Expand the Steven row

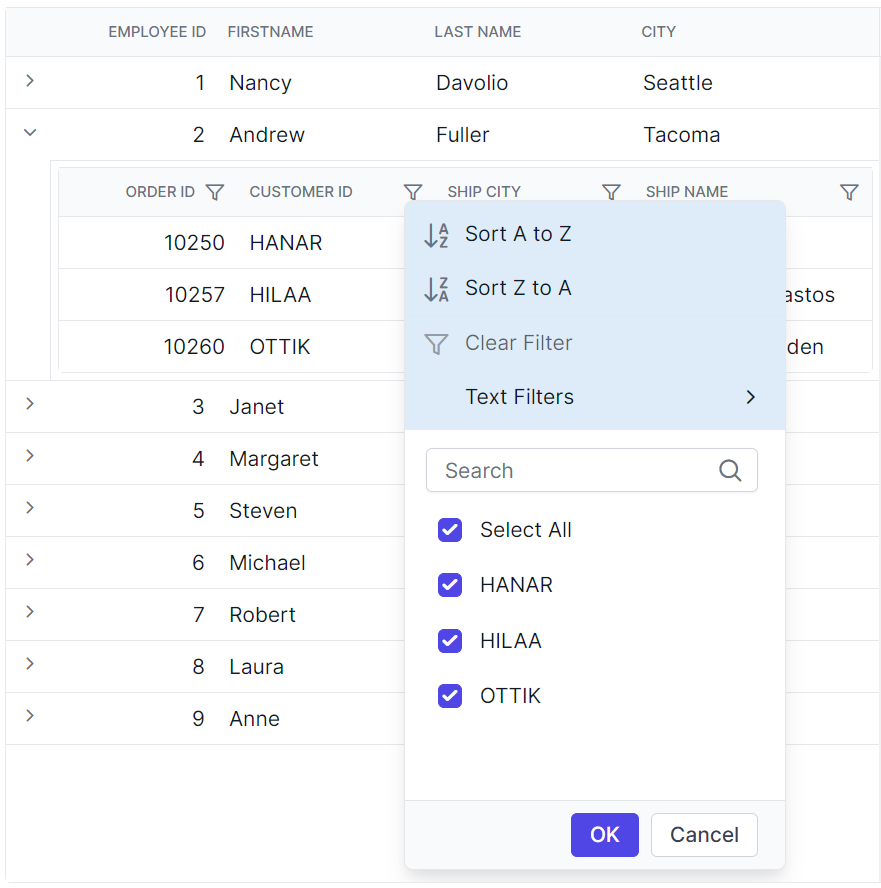[30, 508]
